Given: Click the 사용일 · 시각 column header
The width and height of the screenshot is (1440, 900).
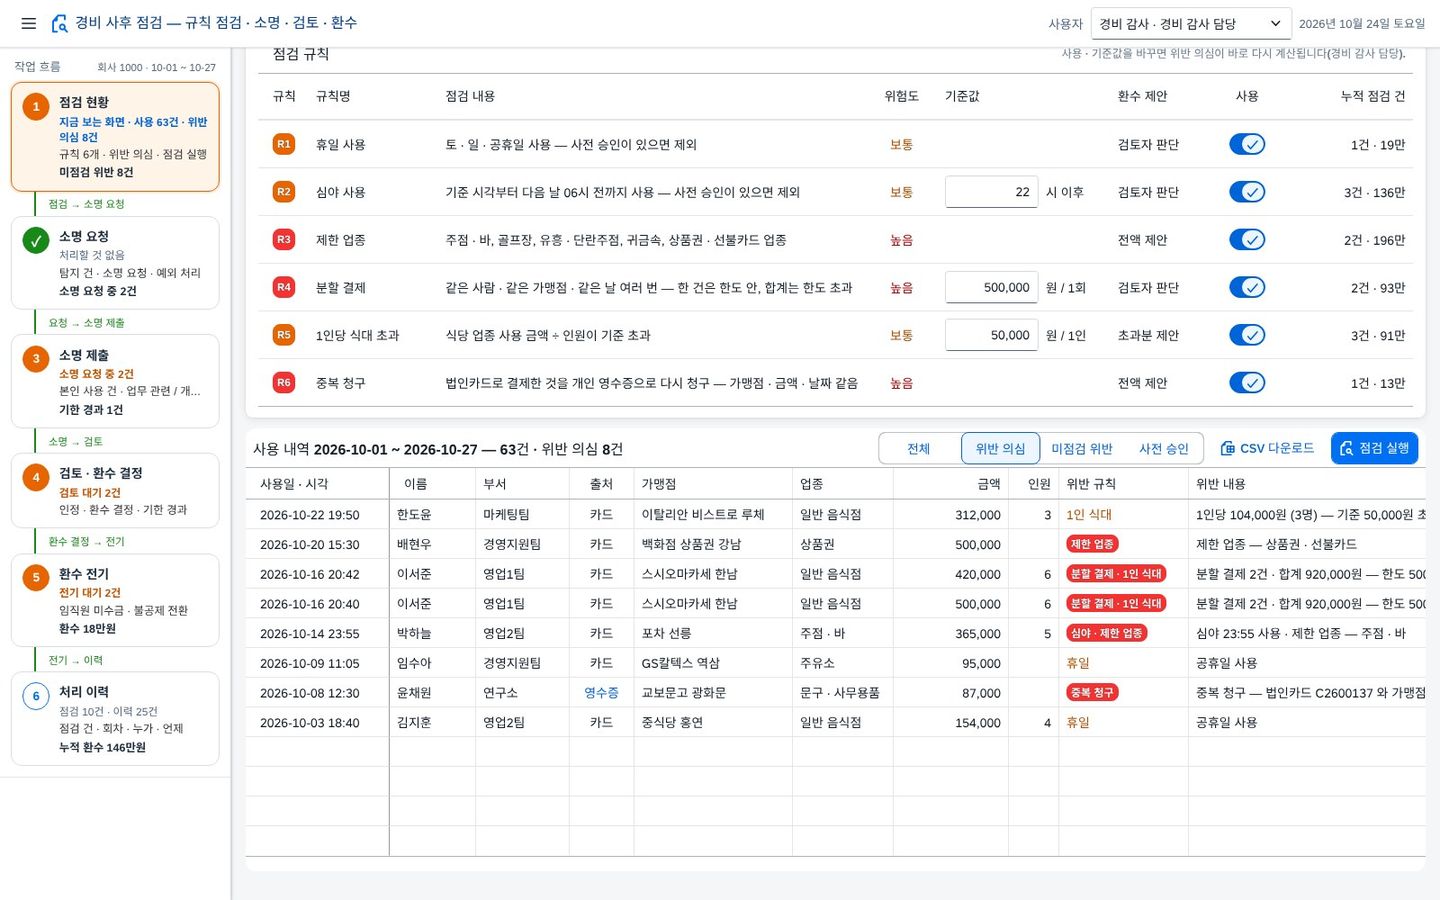Looking at the screenshot, I should pyautogui.click(x=317, y=484).
